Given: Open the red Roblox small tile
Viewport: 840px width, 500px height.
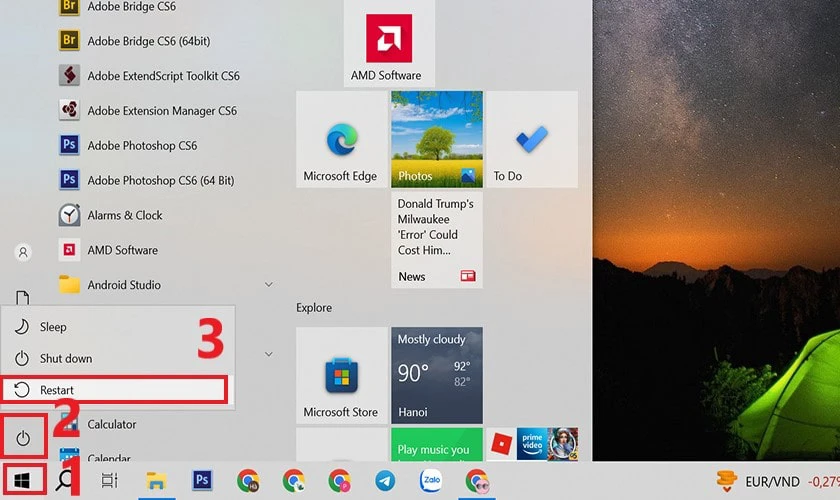Looking at the screenshot, I should [501, 444].
